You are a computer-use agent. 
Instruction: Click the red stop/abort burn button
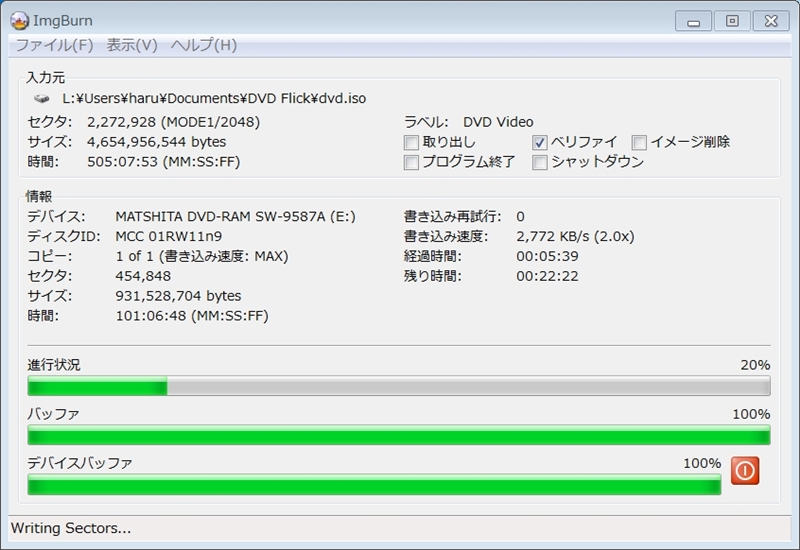pyautogui.click(x=745, y=470)
